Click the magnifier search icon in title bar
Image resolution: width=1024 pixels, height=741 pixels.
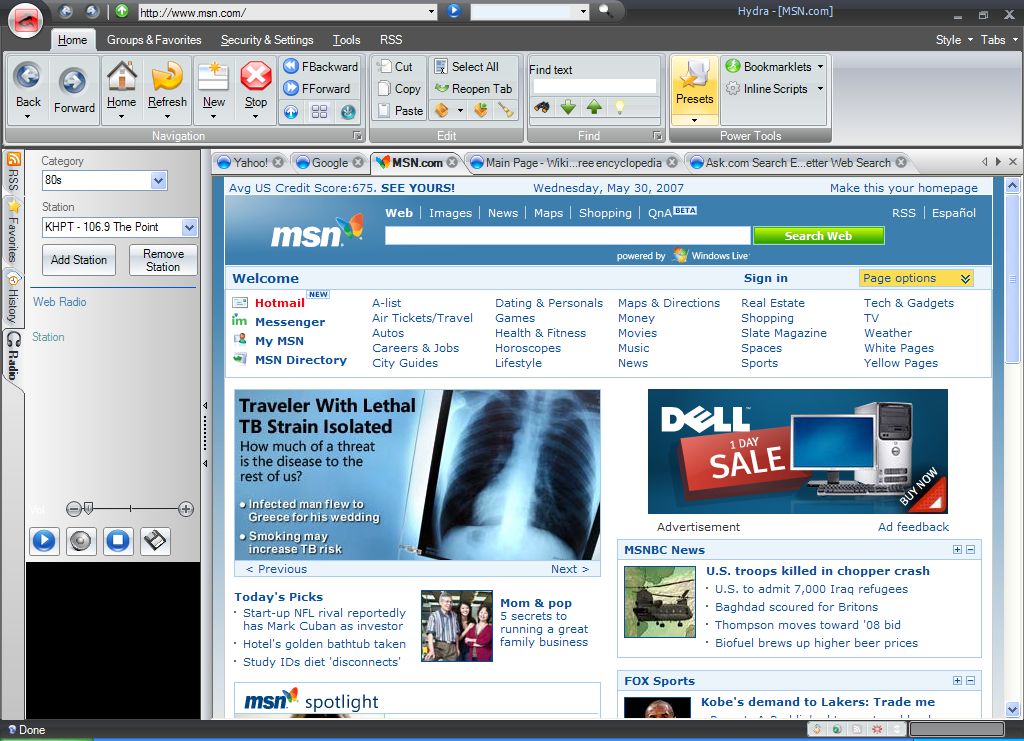coord(605,10)
